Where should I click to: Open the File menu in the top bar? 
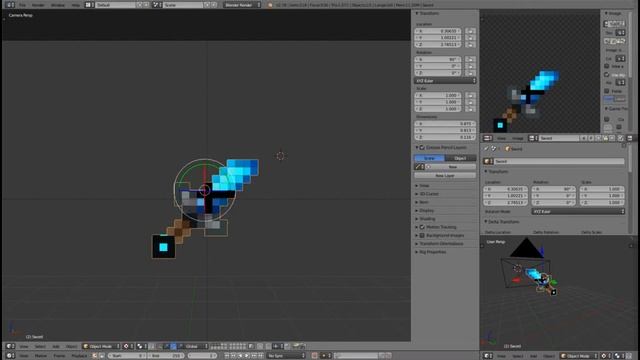pos(22,5)
